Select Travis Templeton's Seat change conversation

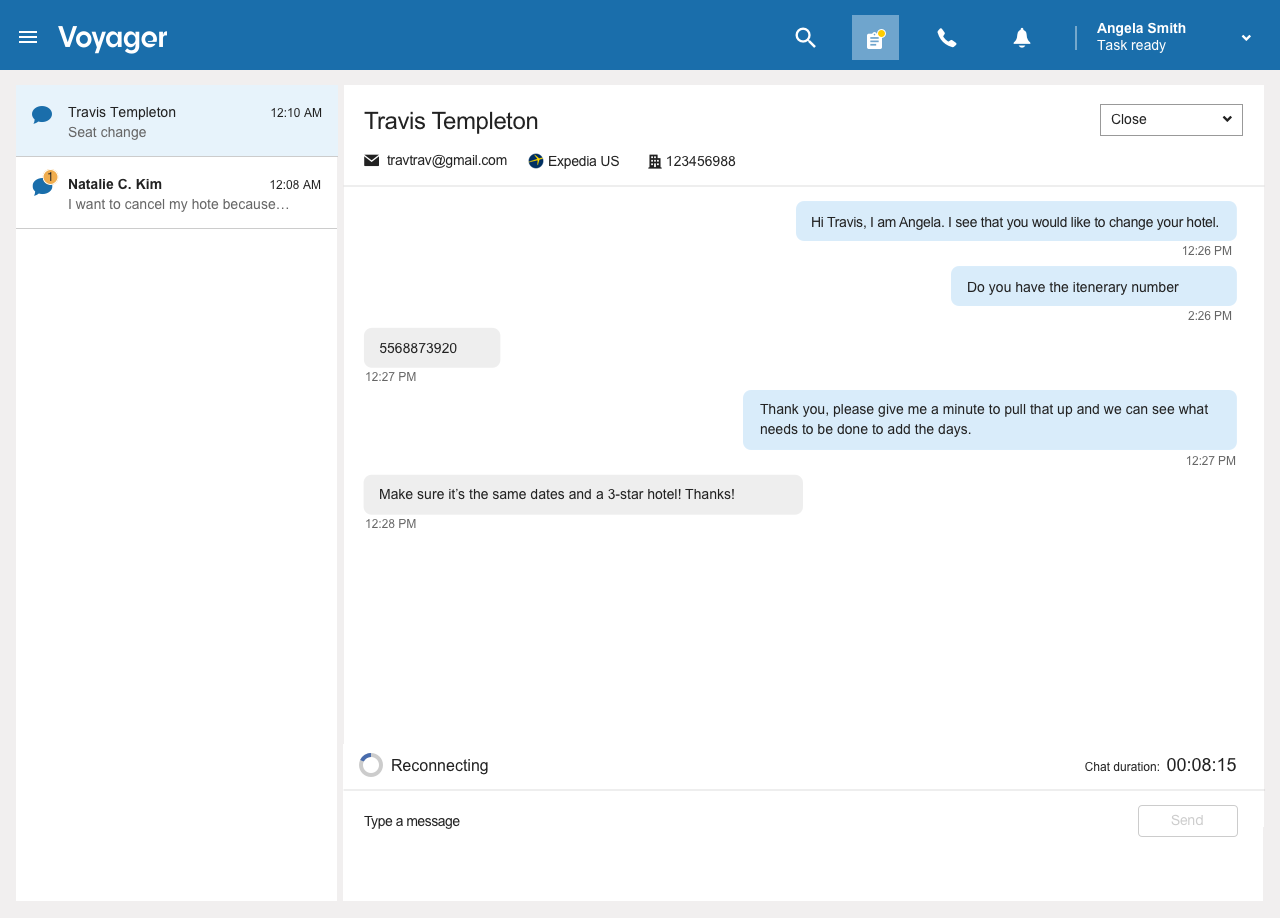tap(176, 122)
